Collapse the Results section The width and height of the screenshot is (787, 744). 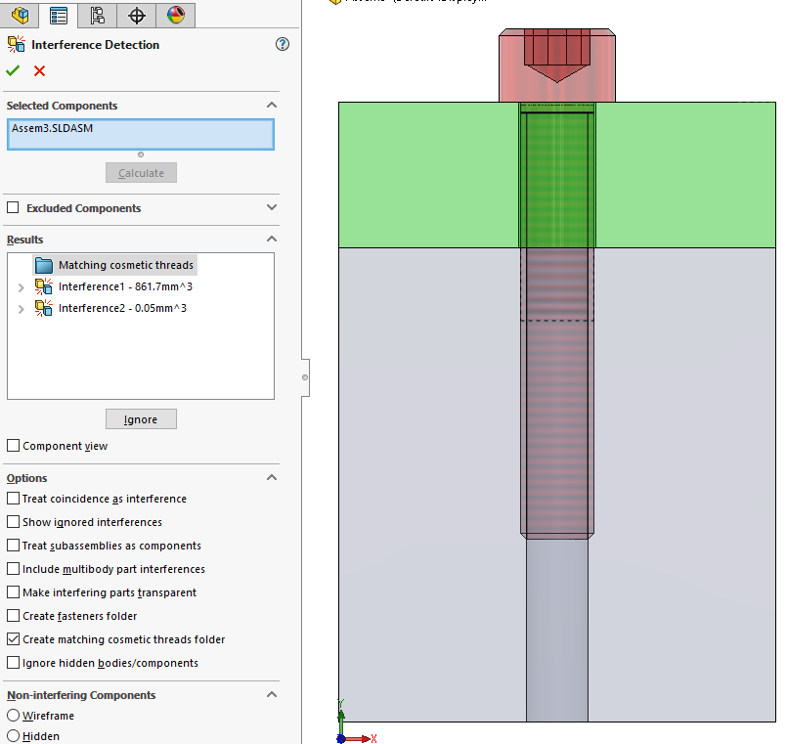pyautogui.click(x=272, y=239)
